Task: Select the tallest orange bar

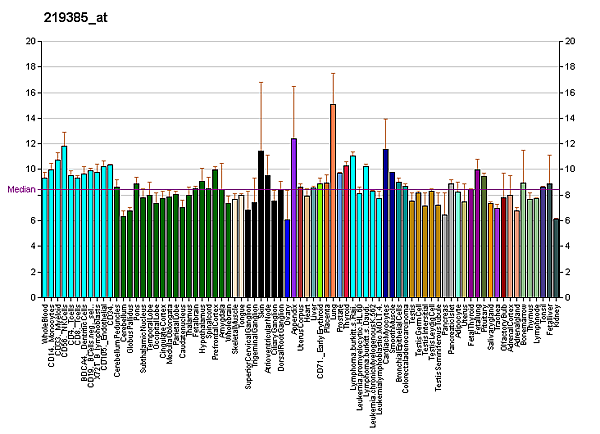Action: point(332,200)
